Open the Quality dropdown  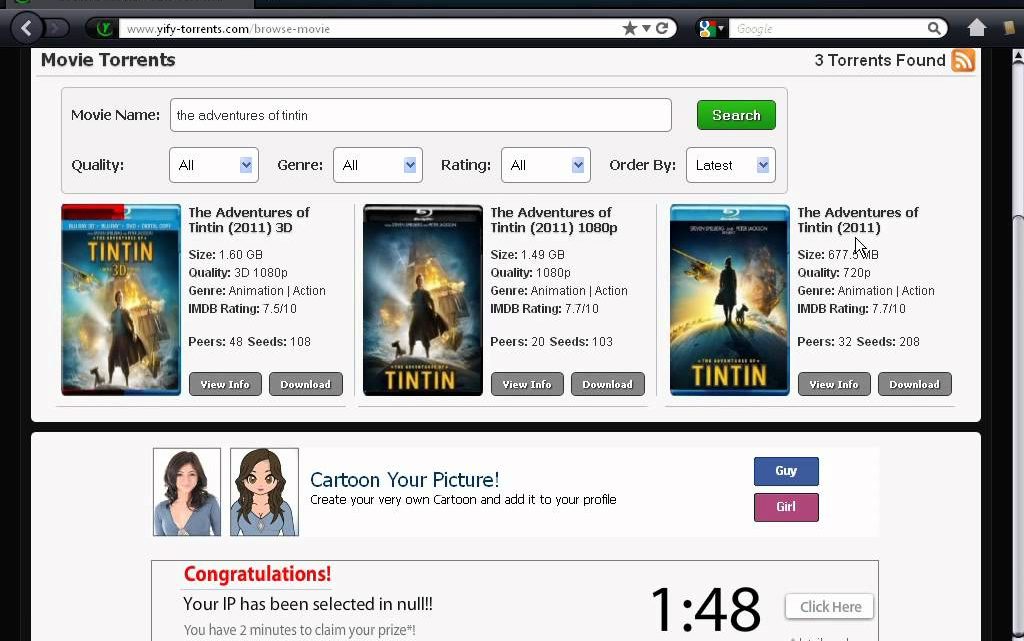[214, 165]
